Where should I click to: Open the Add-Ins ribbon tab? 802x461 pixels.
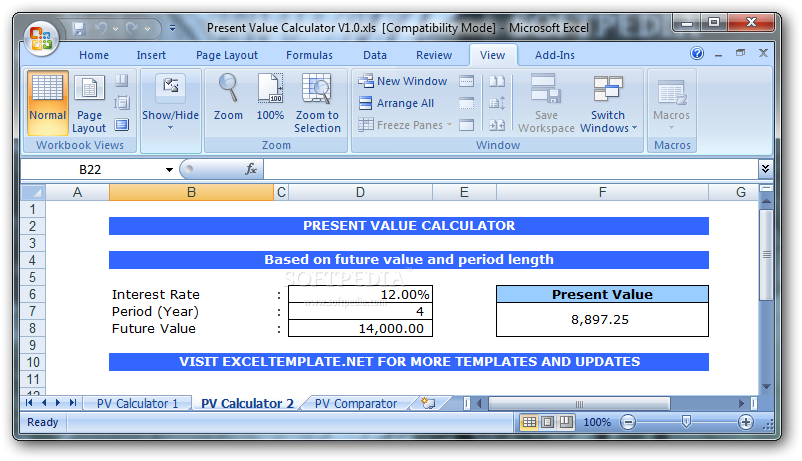click(x=554, y=55)
